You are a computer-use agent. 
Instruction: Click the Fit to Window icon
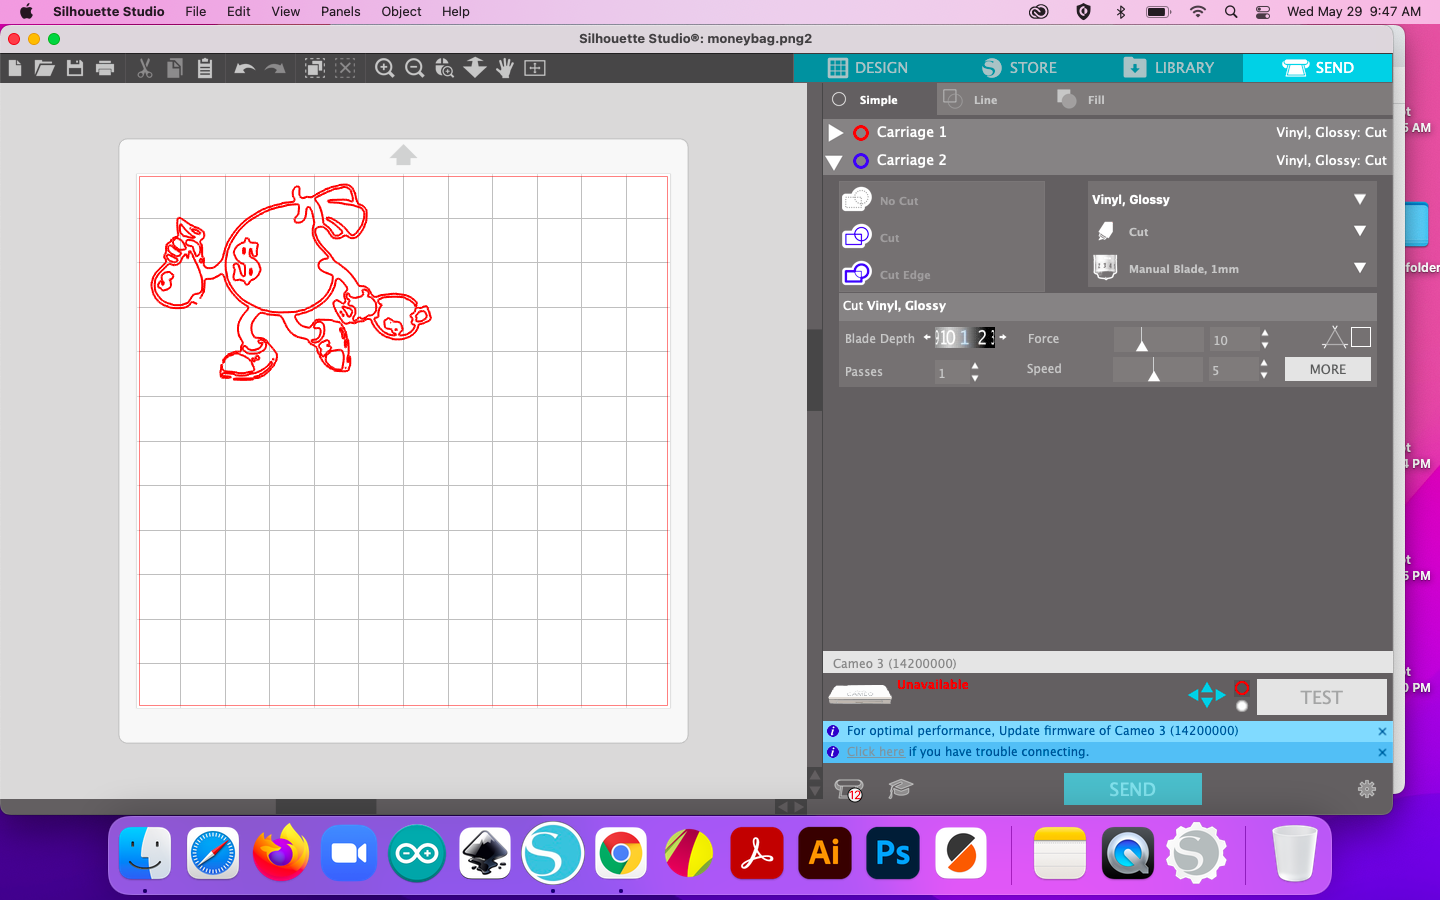pyautogui.click(x=535, y=68)
